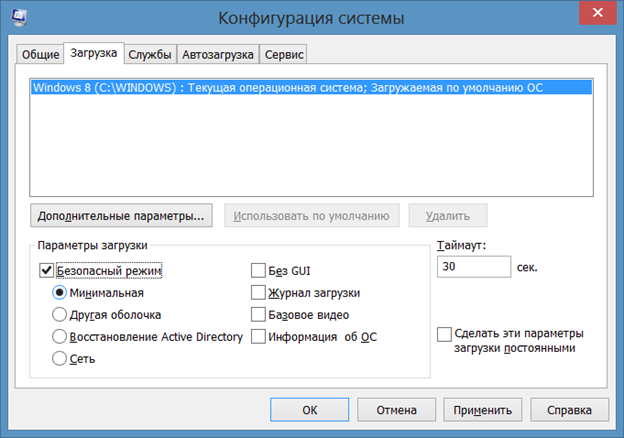Switch to the Общие tab
The height and width of the screenshot is (438, 624).
41,54
